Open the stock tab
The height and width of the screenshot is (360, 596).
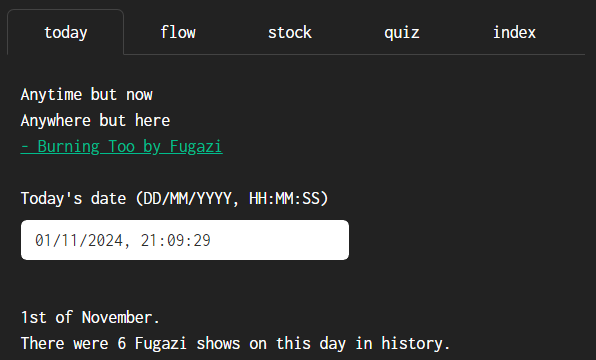(290, 32)
